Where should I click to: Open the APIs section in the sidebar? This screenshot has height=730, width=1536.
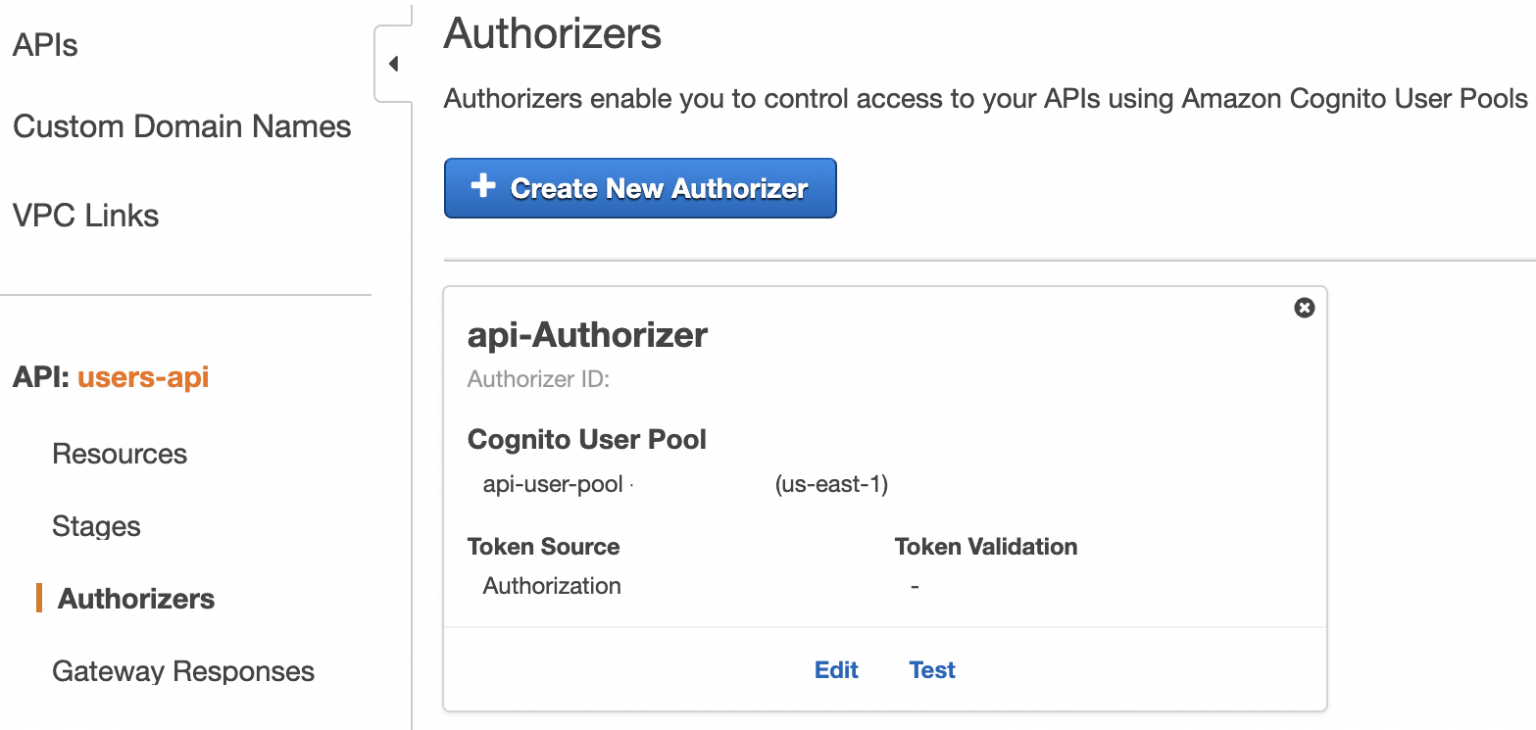(x=44, y=44)
